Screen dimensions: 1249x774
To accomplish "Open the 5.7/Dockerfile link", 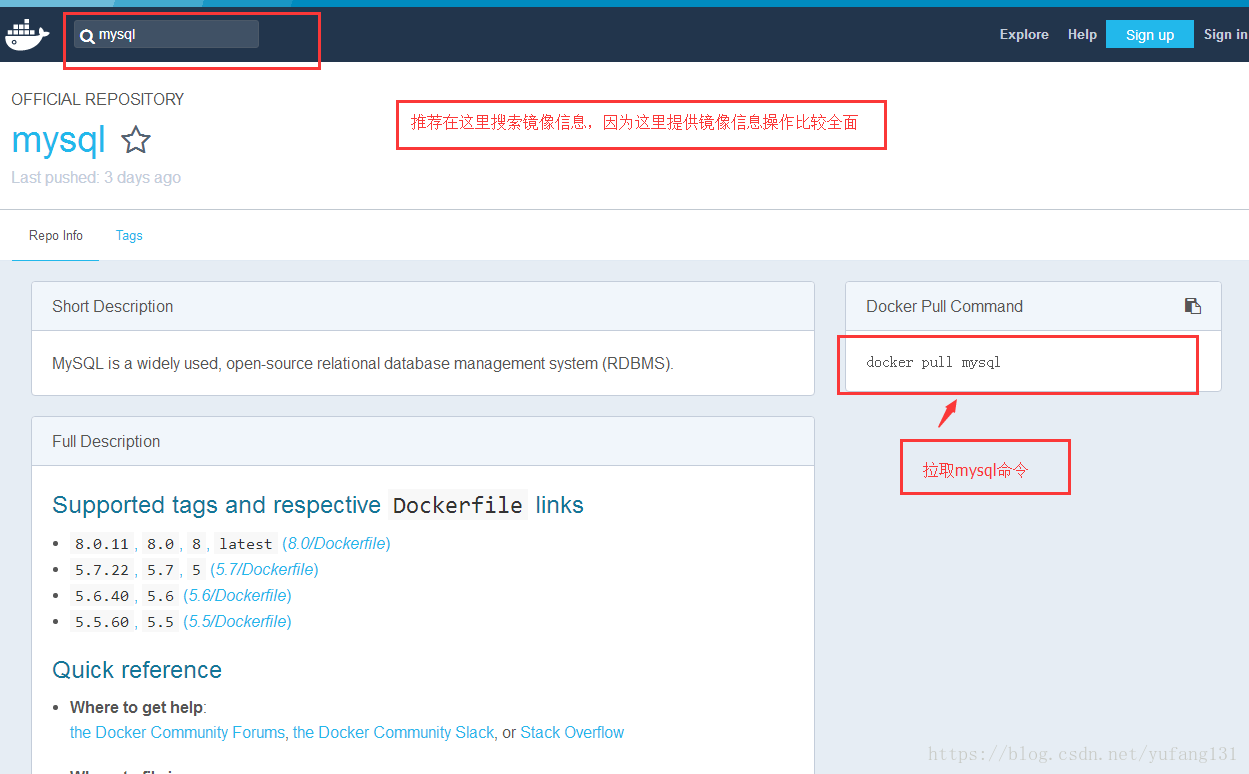I will [x=264, y=570].
